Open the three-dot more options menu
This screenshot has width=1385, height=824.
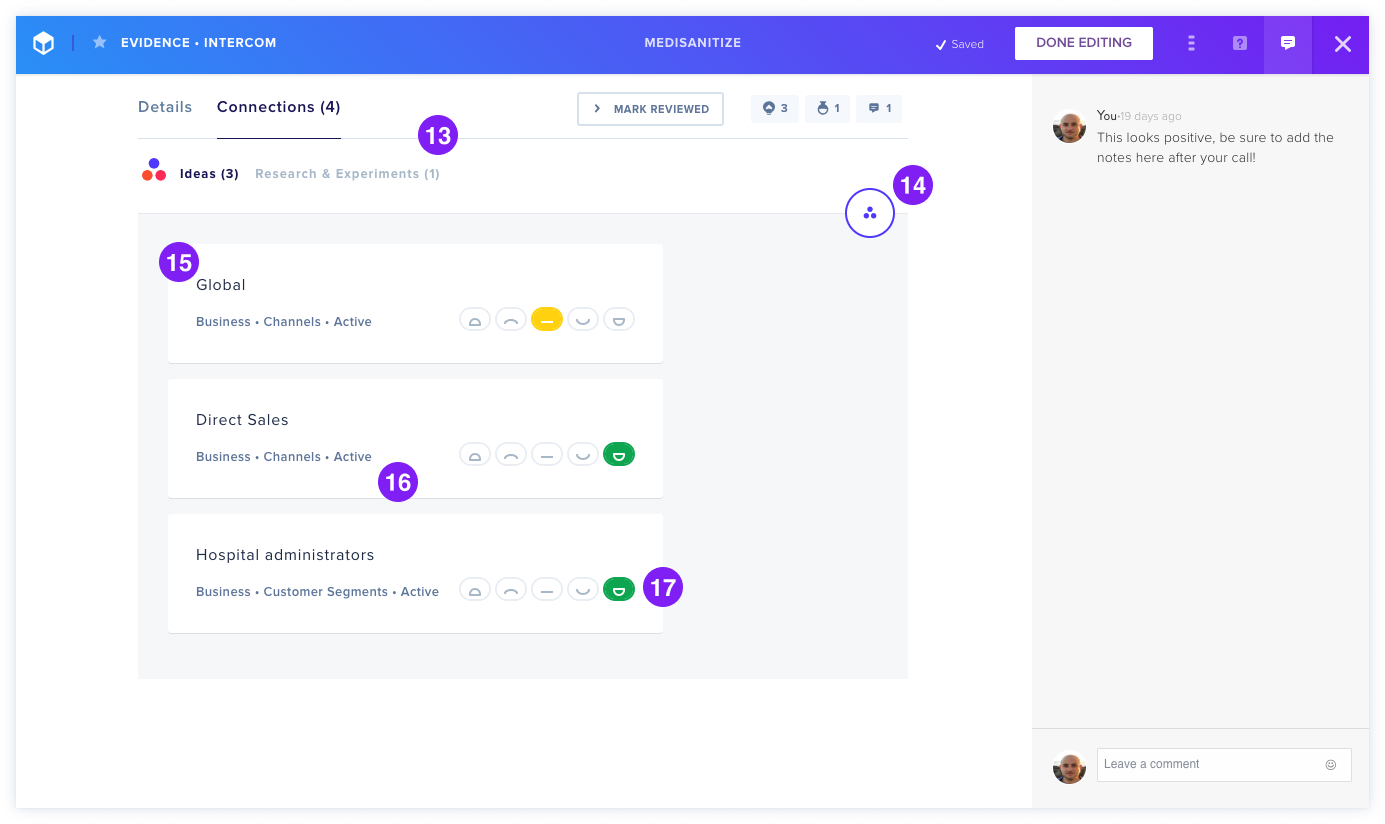pyautogui.click(x=1191, y=43)
